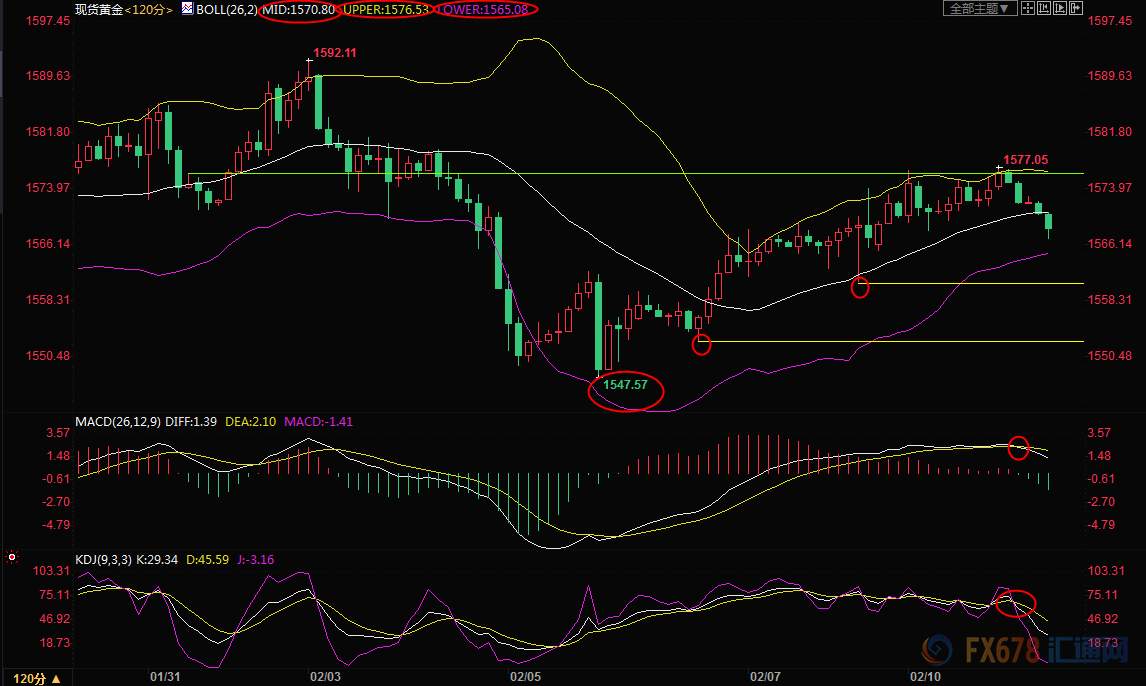
Task: Open MACD(26,12,9) indicator label
Action: pos(118,422)
